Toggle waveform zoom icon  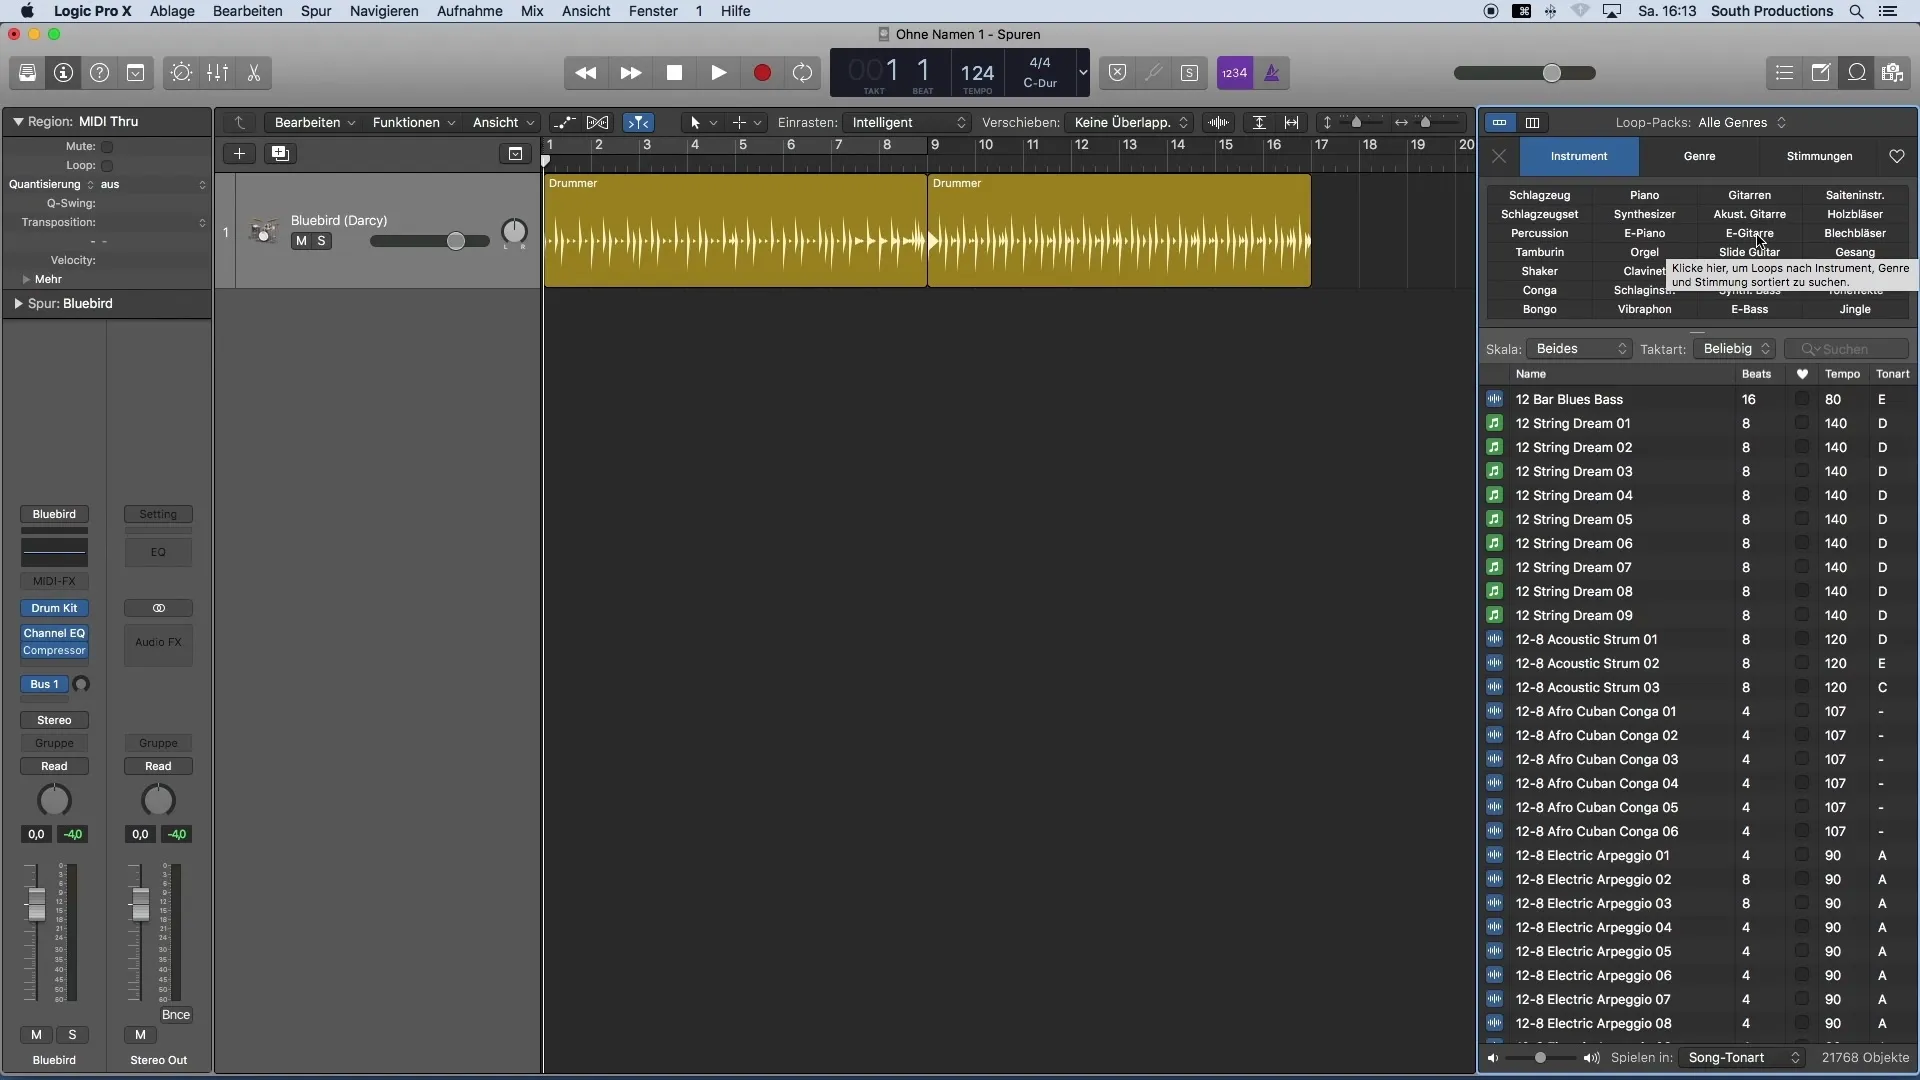click(1218, 122)
